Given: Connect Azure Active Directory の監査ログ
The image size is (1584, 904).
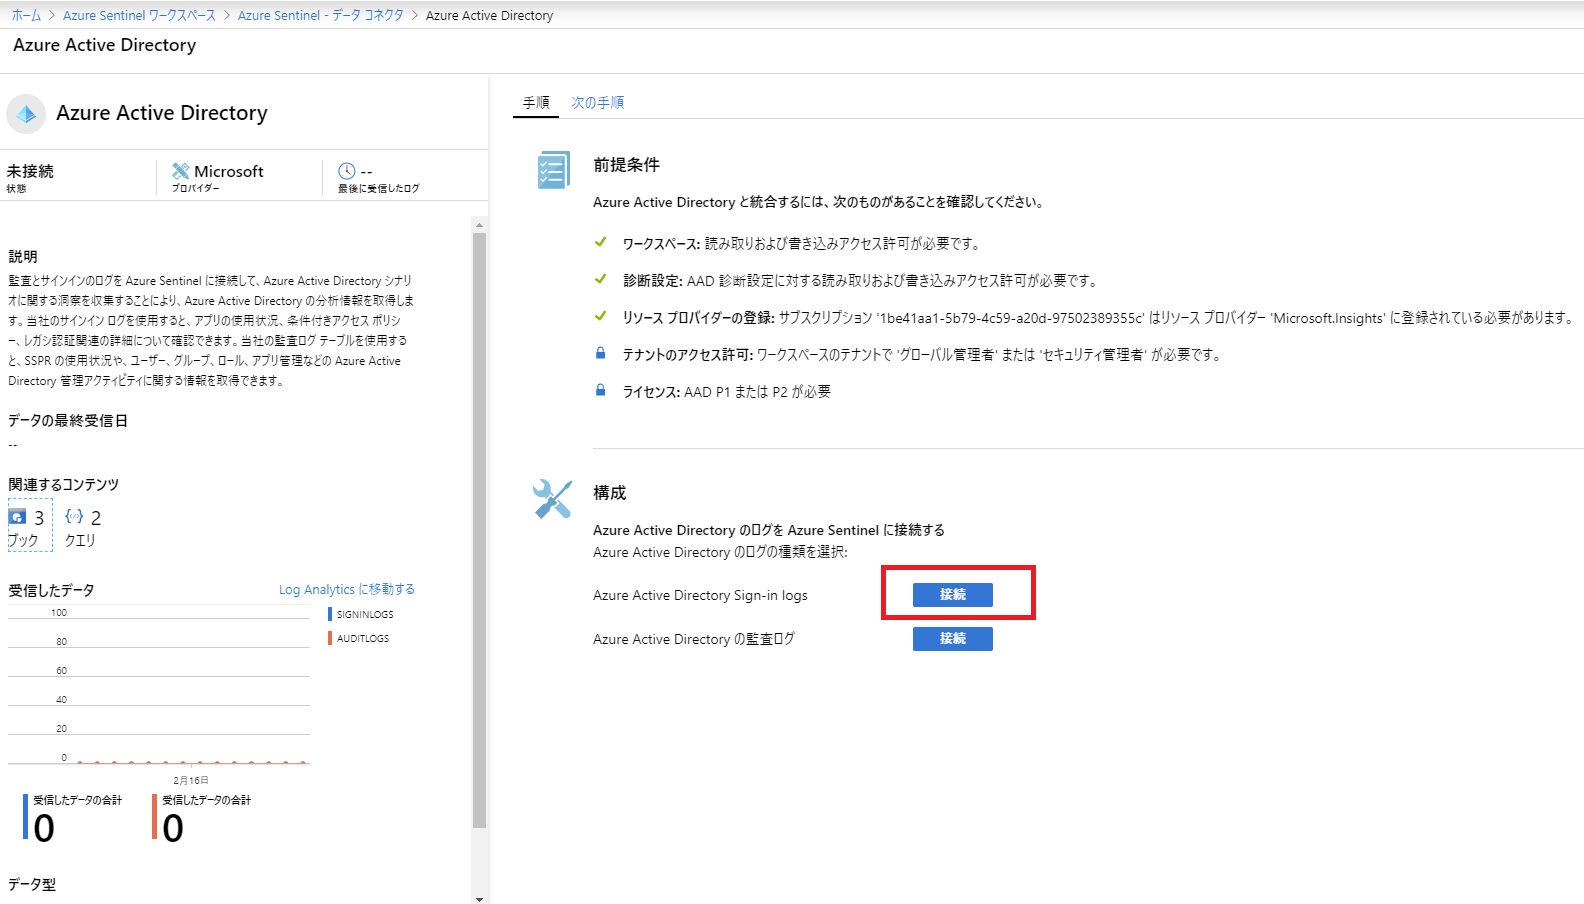Looking at the screenshot, I should coord(953,639).
